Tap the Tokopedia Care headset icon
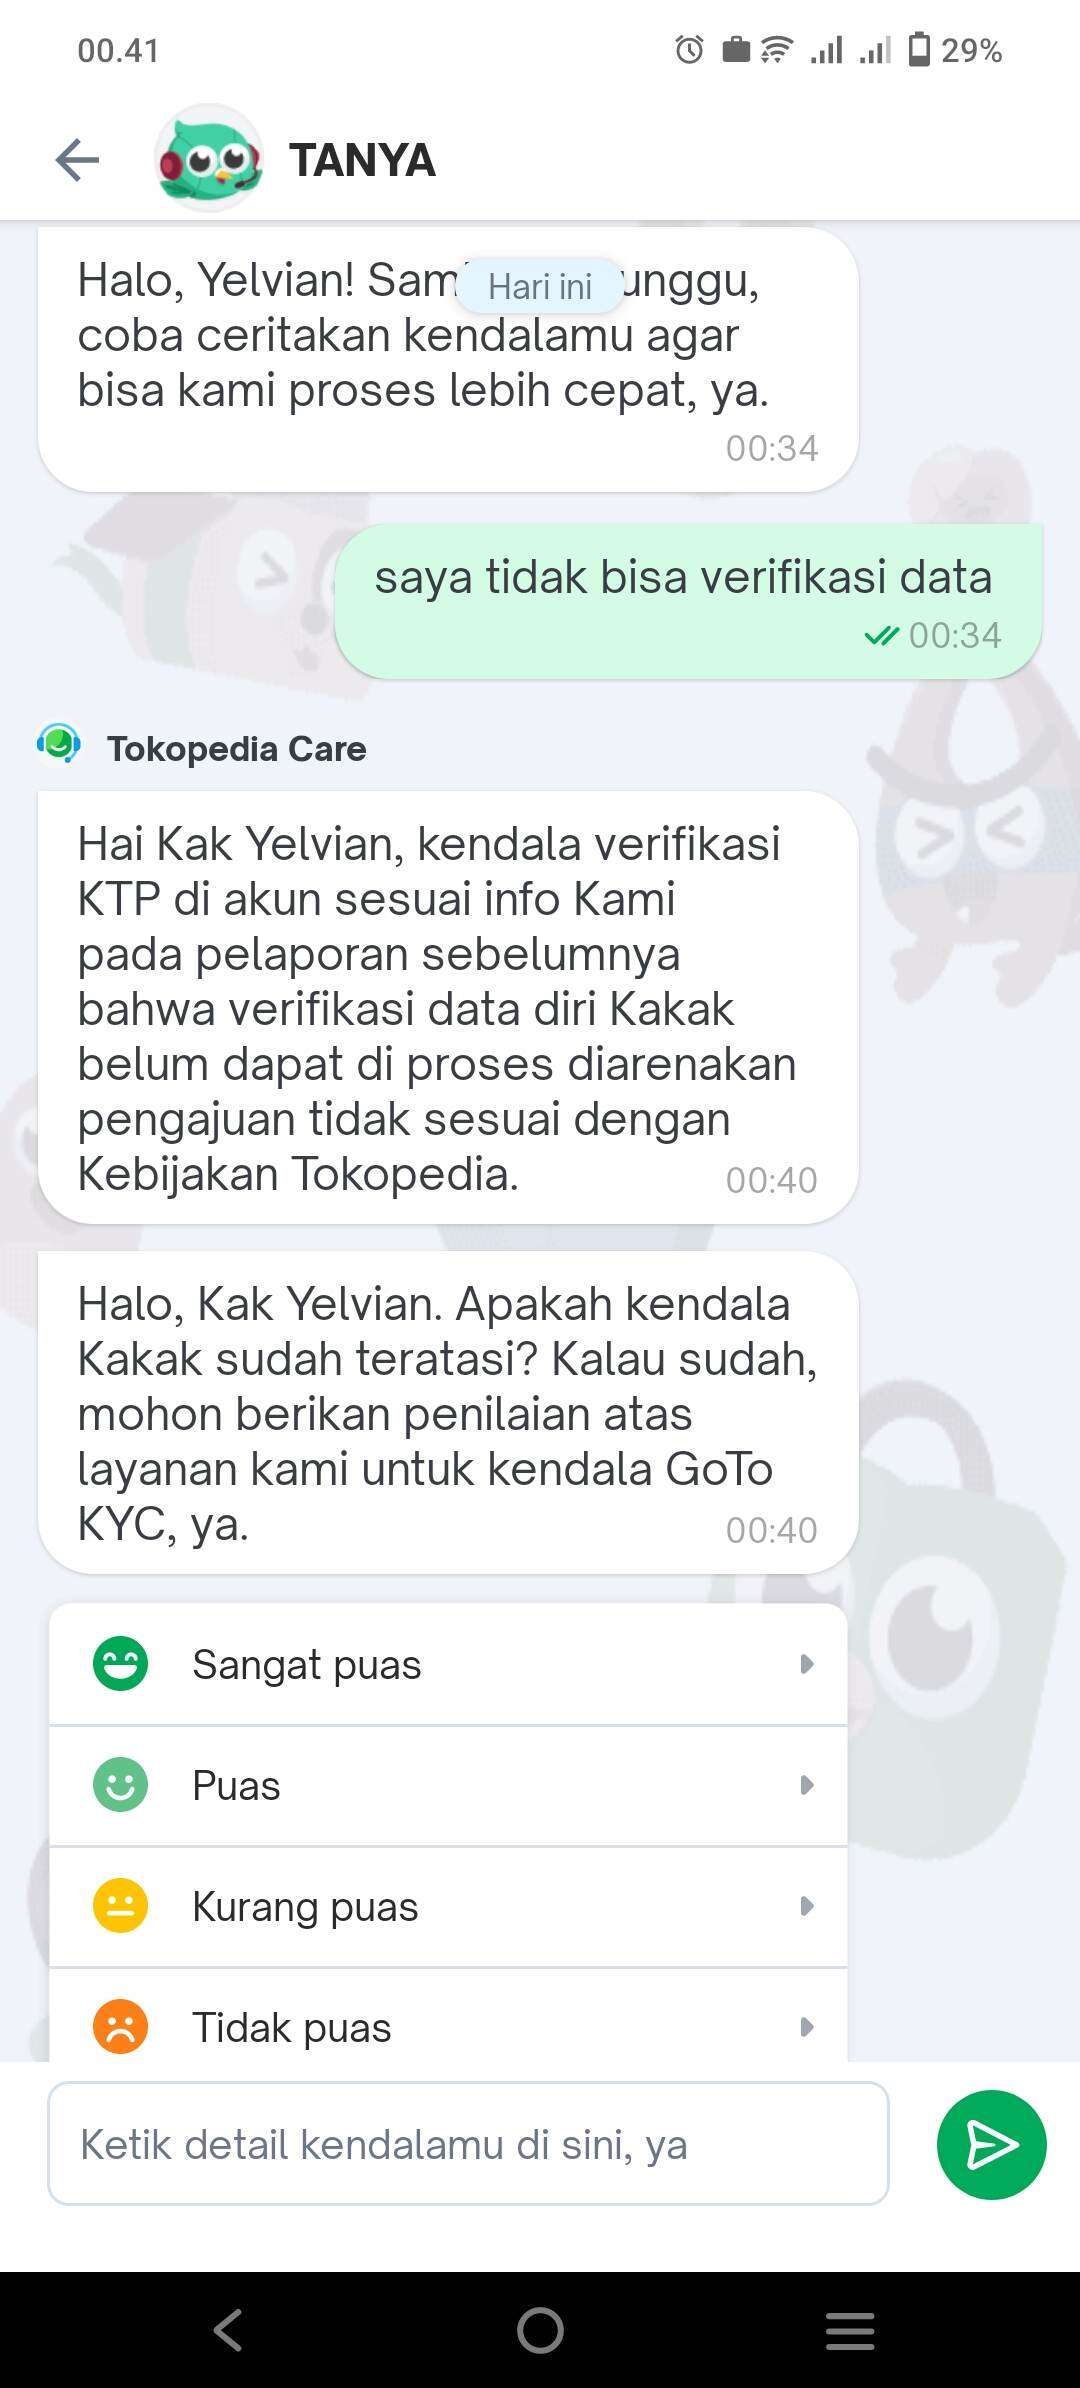The height and width of the screenshot is (2388, 1080). point(59,745)
